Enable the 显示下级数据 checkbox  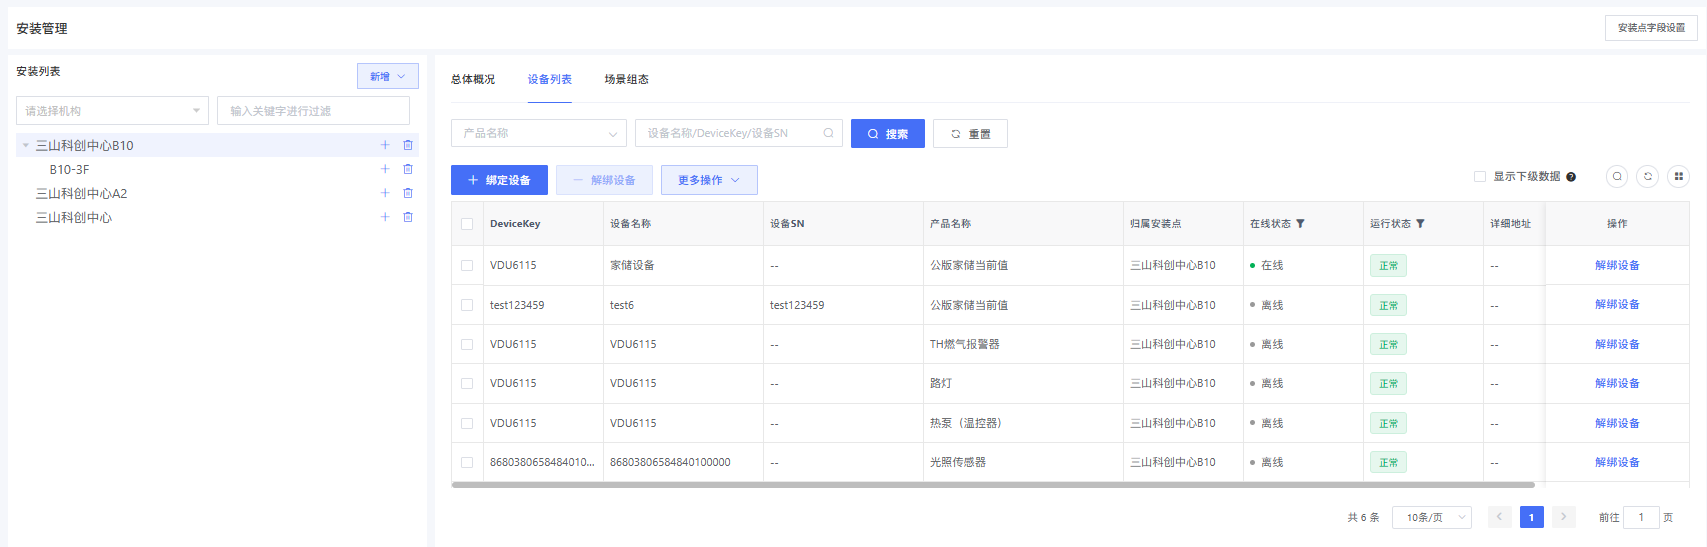point(1480,176)
